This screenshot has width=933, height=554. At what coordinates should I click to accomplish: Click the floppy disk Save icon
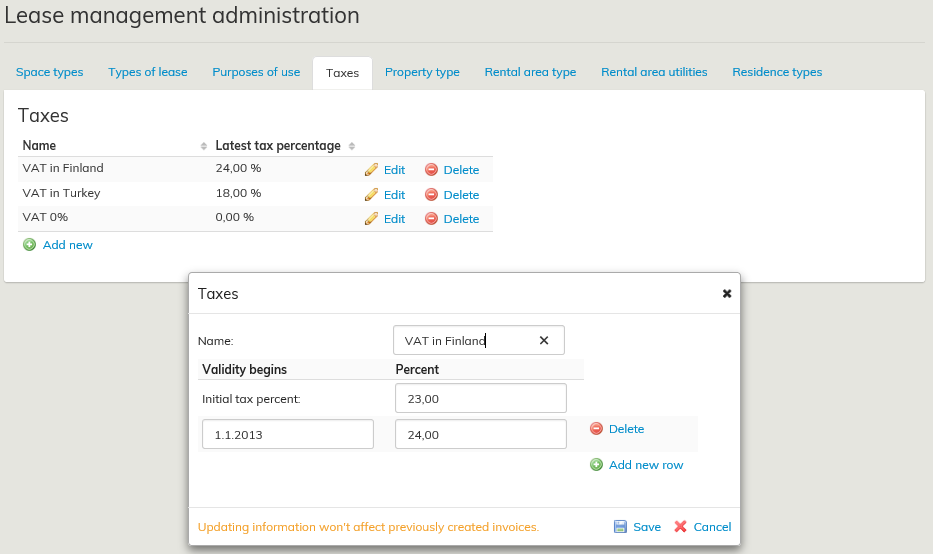click(620, 527)
